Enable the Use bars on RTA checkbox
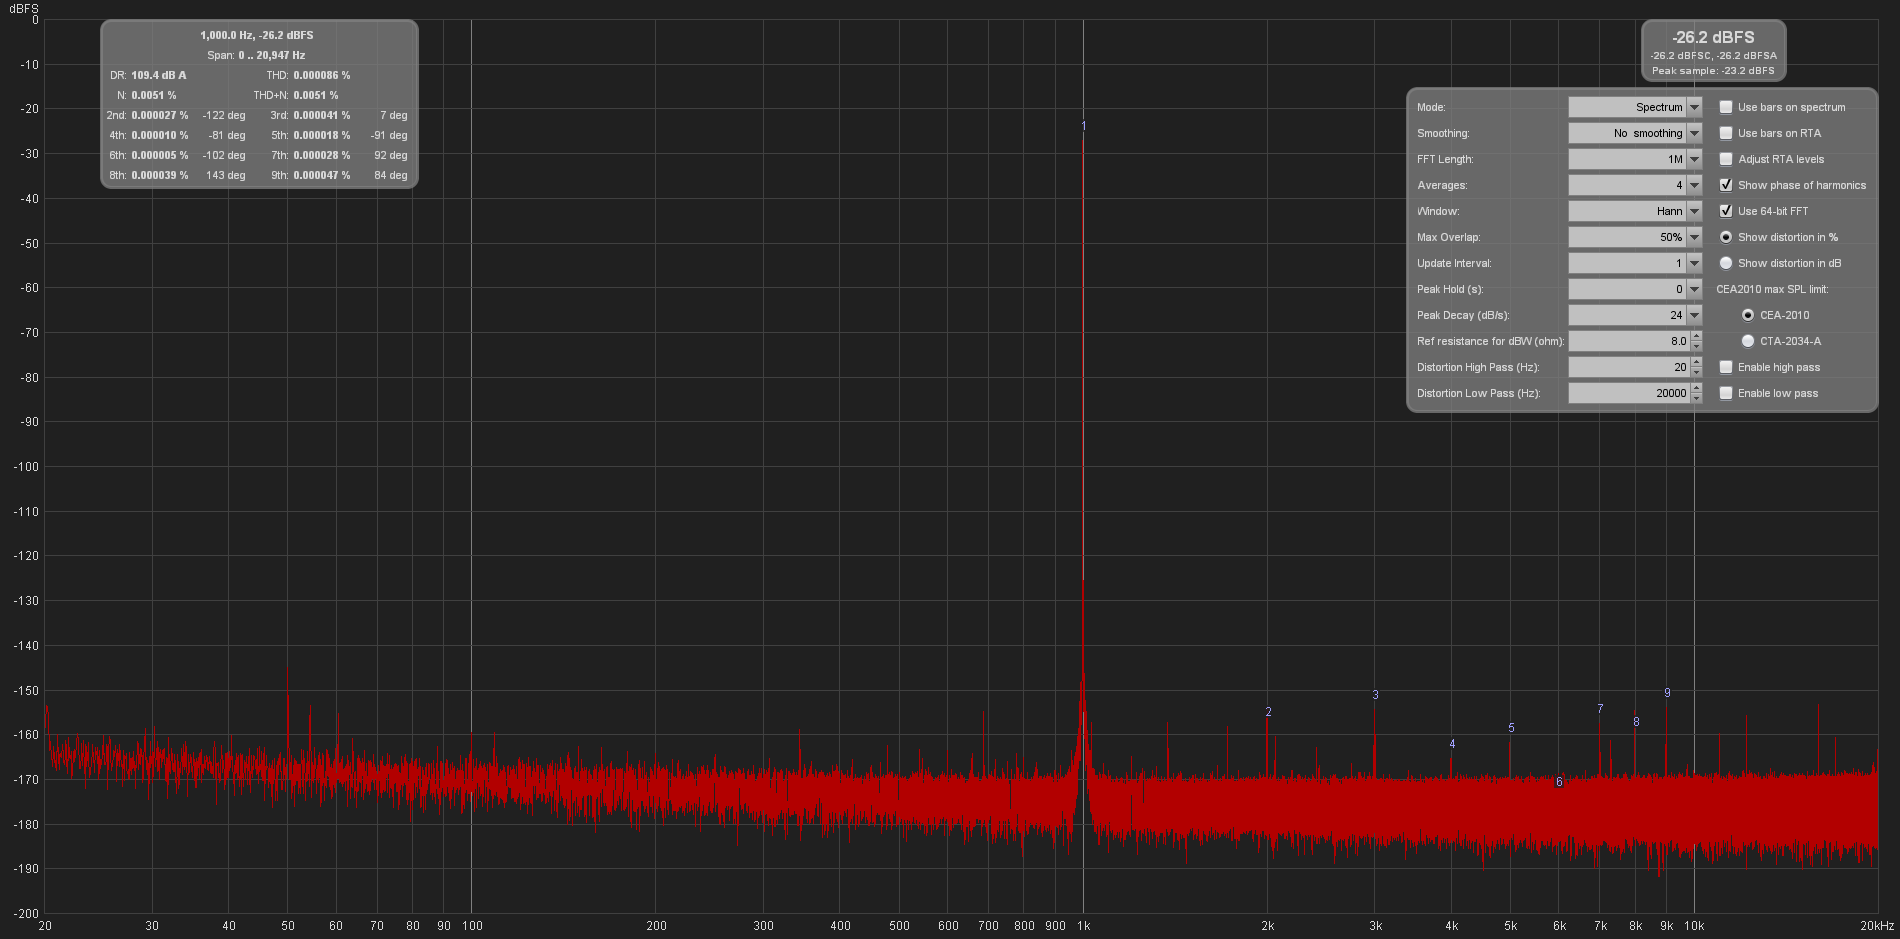 click(x=1726, y=133)
